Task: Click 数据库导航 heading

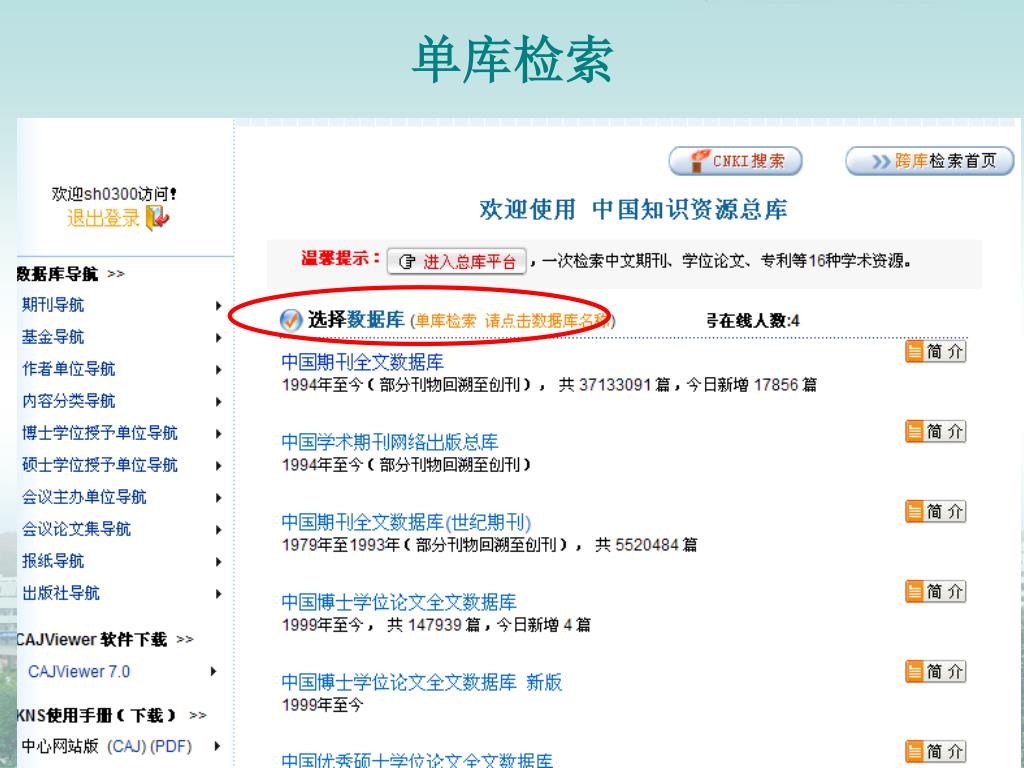Action: pyautogui.click(x=57, y=274)
